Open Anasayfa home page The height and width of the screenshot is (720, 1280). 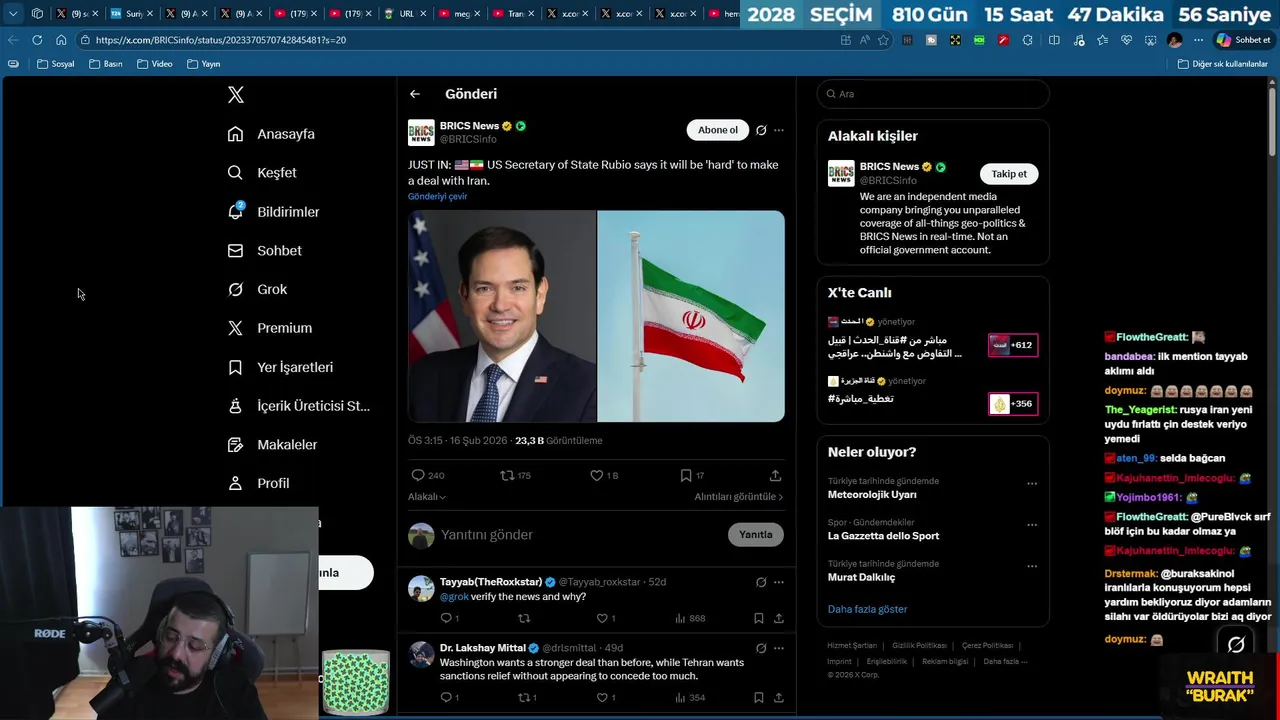tap(271, 134)
